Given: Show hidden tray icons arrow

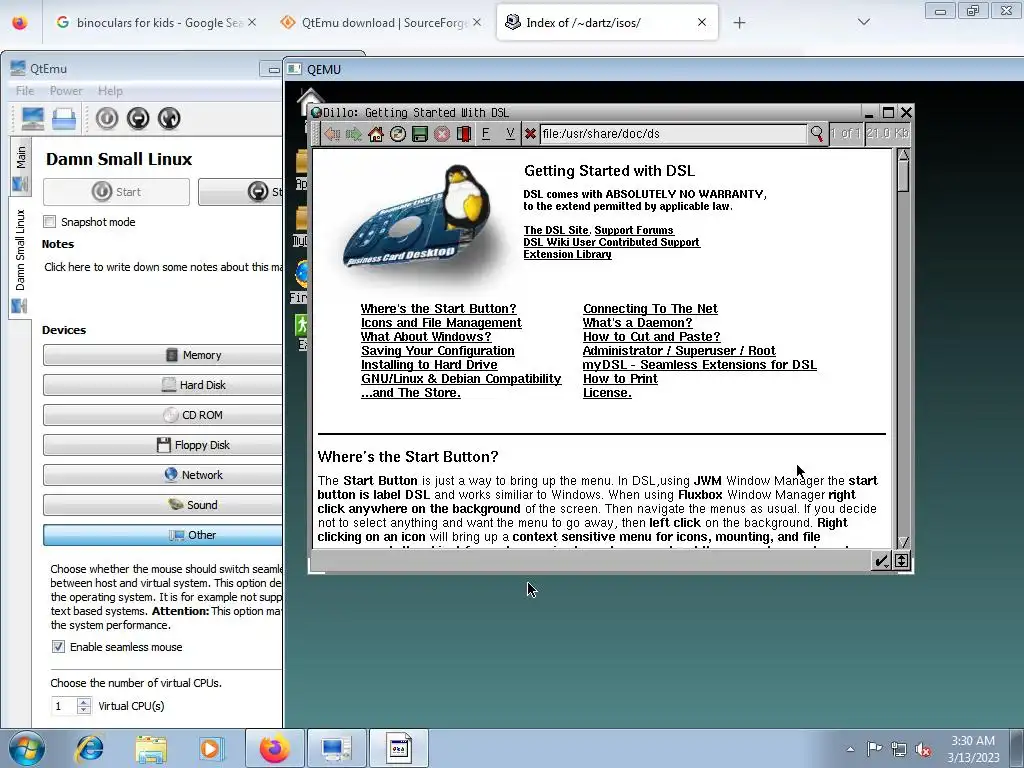Looking at the screenshot, I should [850, 749].
